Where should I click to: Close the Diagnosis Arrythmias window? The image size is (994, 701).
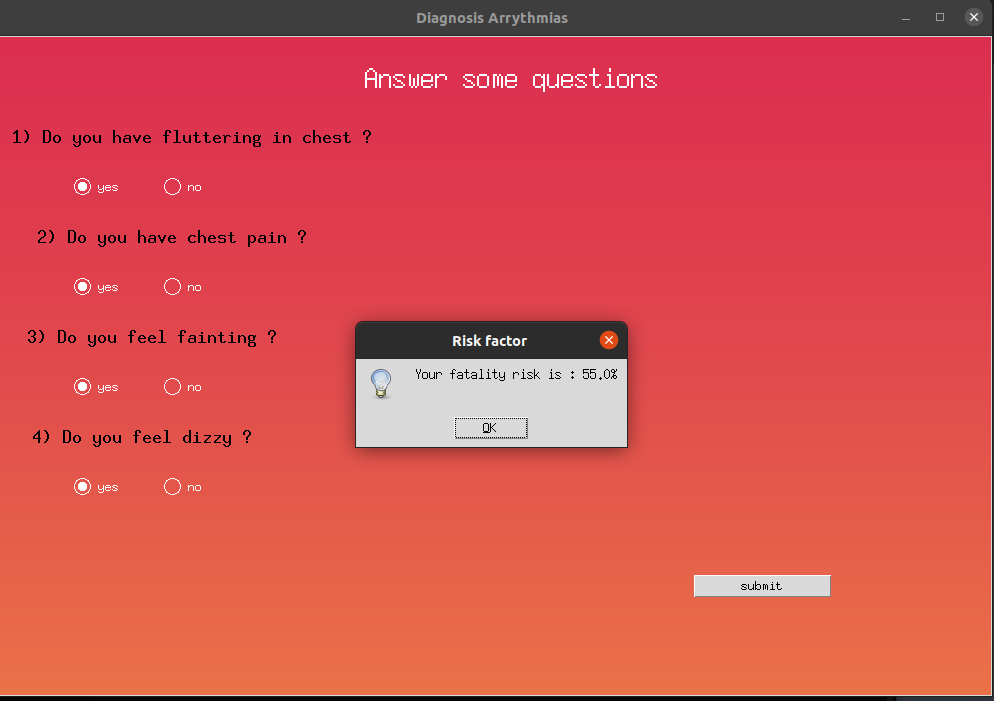(974, 17)
